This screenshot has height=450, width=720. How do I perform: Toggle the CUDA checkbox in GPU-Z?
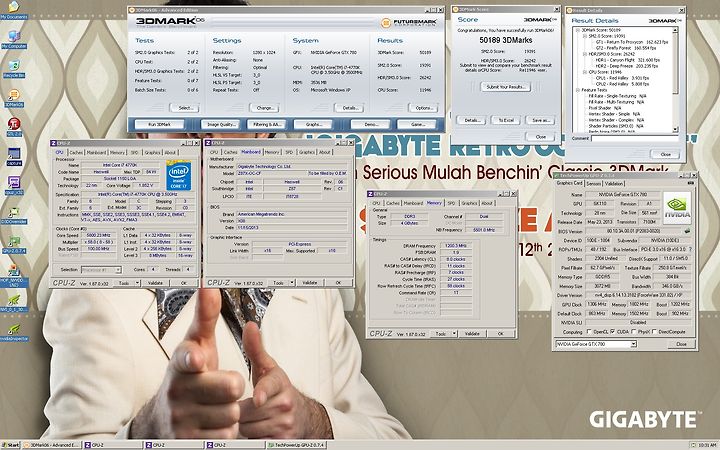pos(613,332)
